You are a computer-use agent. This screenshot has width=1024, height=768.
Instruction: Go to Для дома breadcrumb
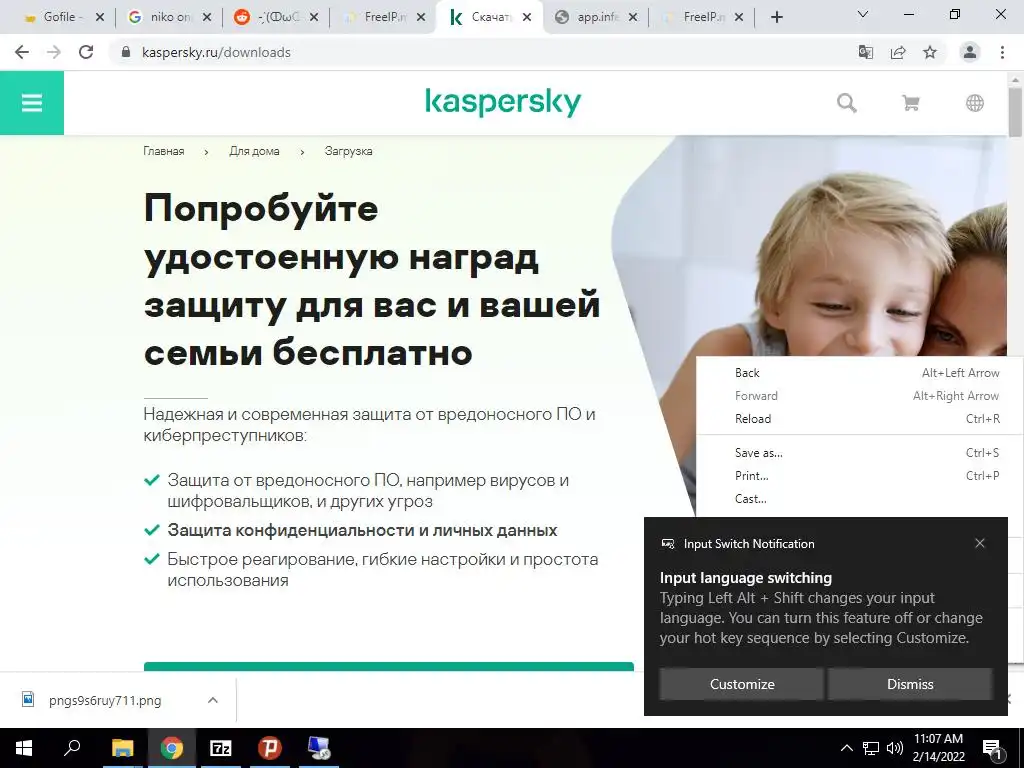tap(254, 151)
